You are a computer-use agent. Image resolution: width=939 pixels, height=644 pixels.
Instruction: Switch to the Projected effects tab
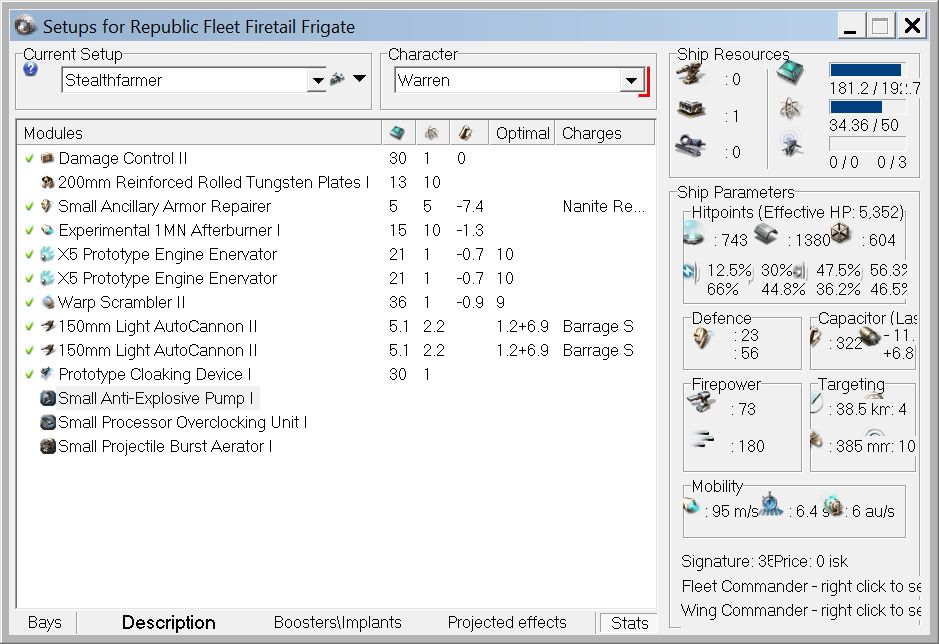click(x=507, y=622)
